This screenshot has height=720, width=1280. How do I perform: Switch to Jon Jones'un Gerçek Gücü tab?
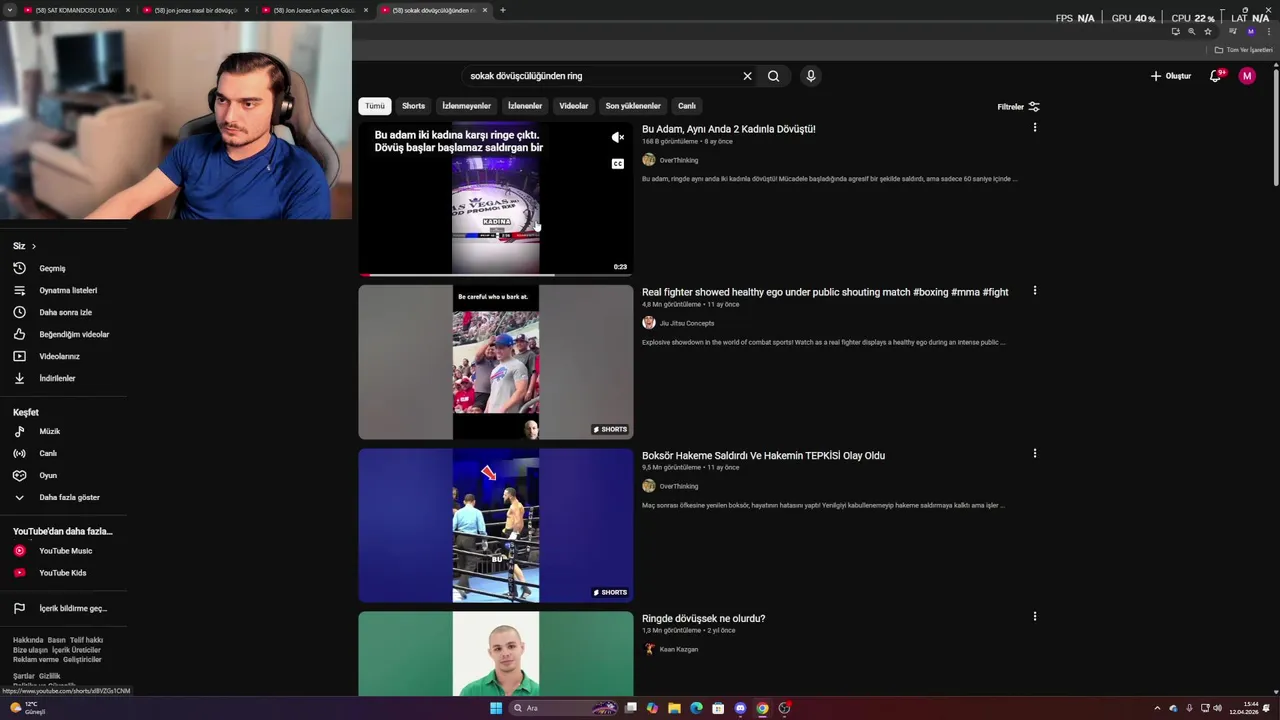tap(313, 10)
